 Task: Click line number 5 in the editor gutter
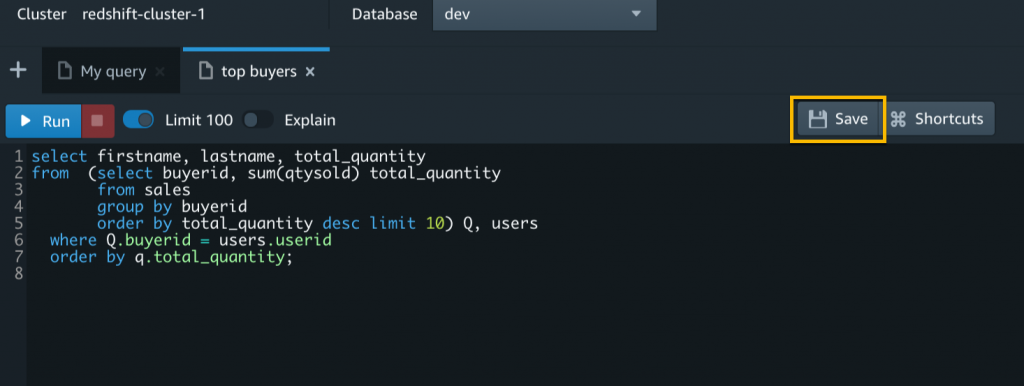pyautogui.click(x=18, y=224)
